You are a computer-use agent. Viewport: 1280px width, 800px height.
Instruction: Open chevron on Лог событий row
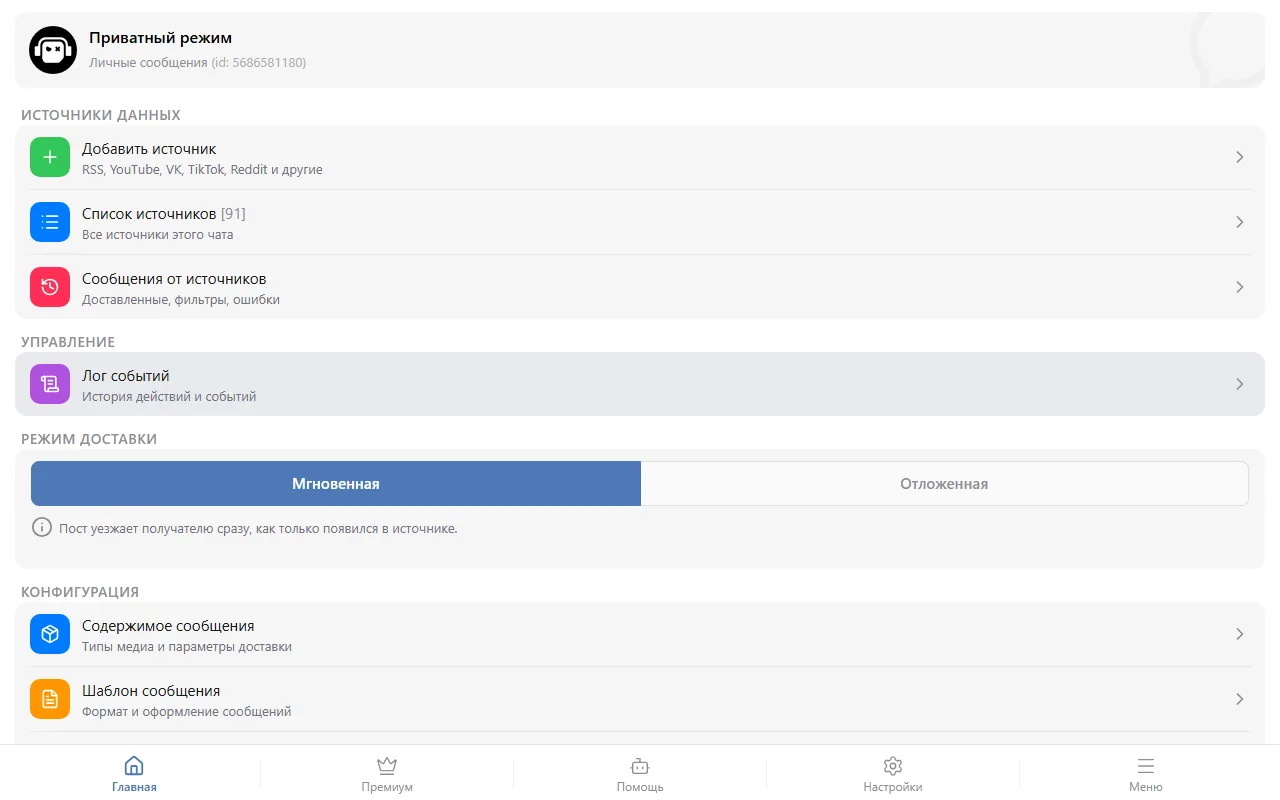1239,384
